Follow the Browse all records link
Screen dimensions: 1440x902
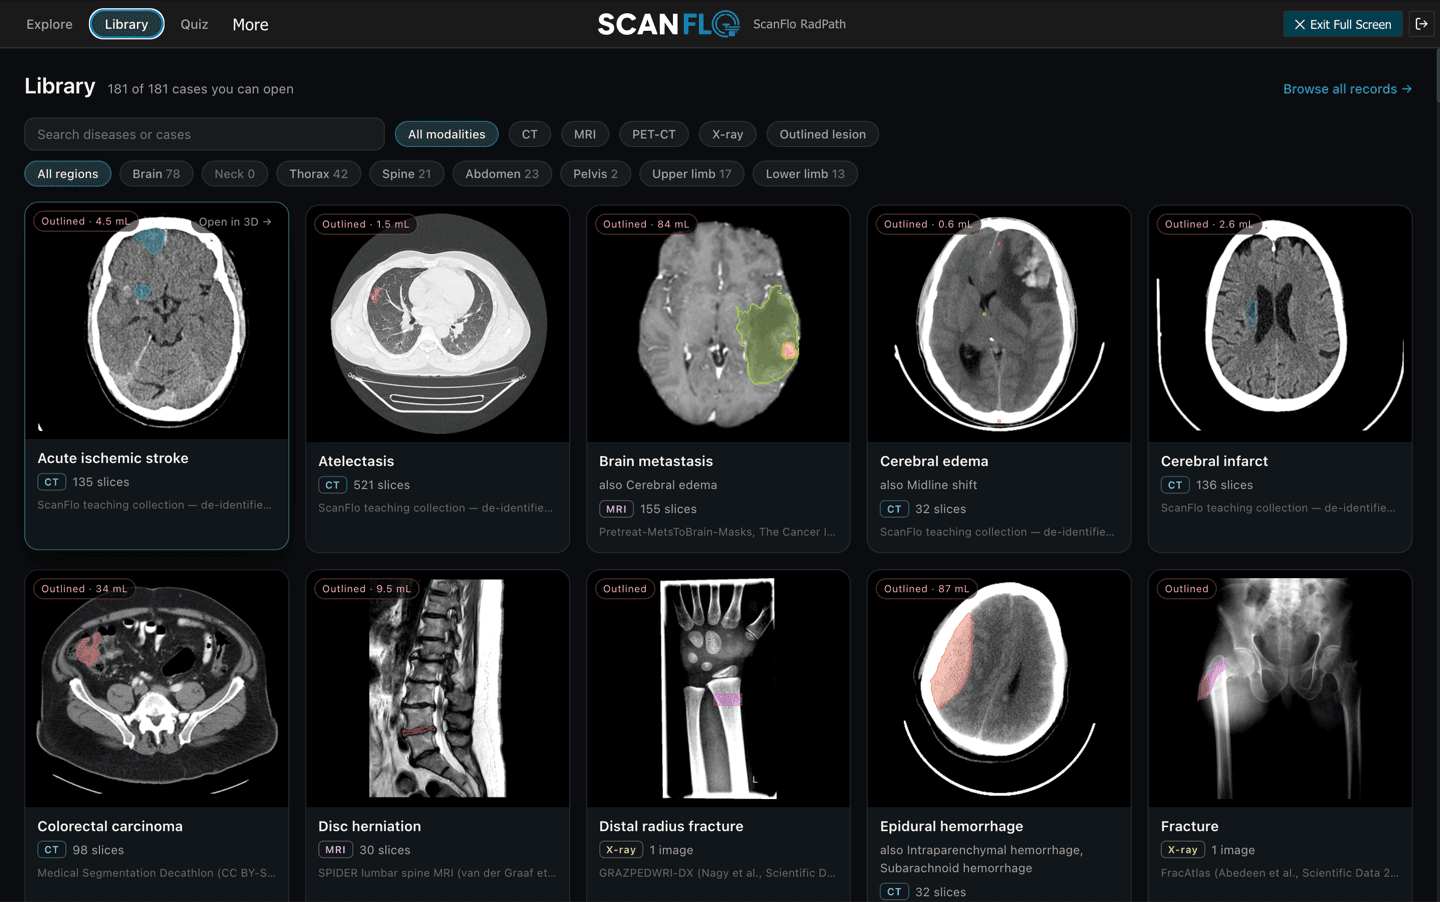pyautogui.click(x=1347, y=89)
